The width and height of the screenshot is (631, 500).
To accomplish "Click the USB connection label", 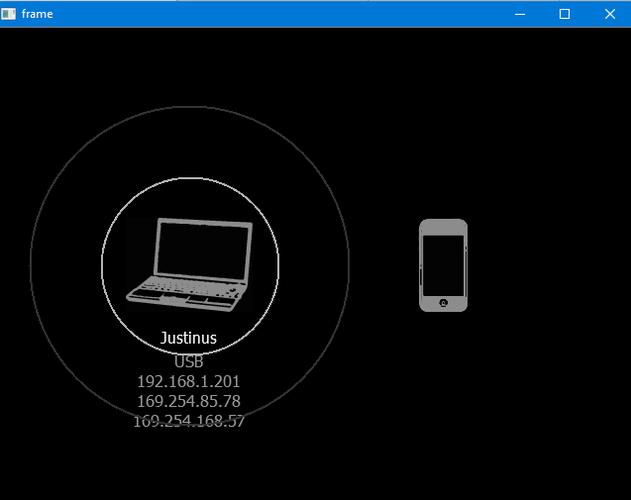I will [188, 361].
